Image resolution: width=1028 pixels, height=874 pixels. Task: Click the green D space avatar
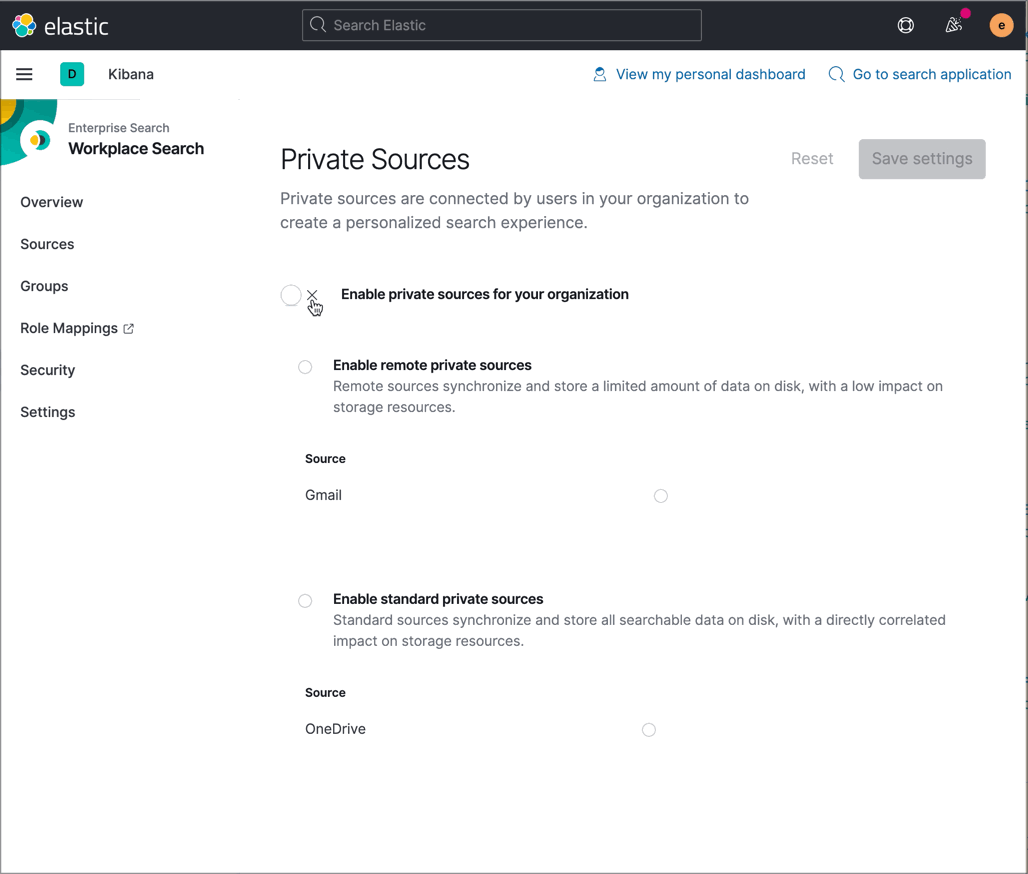coord(72,74)
